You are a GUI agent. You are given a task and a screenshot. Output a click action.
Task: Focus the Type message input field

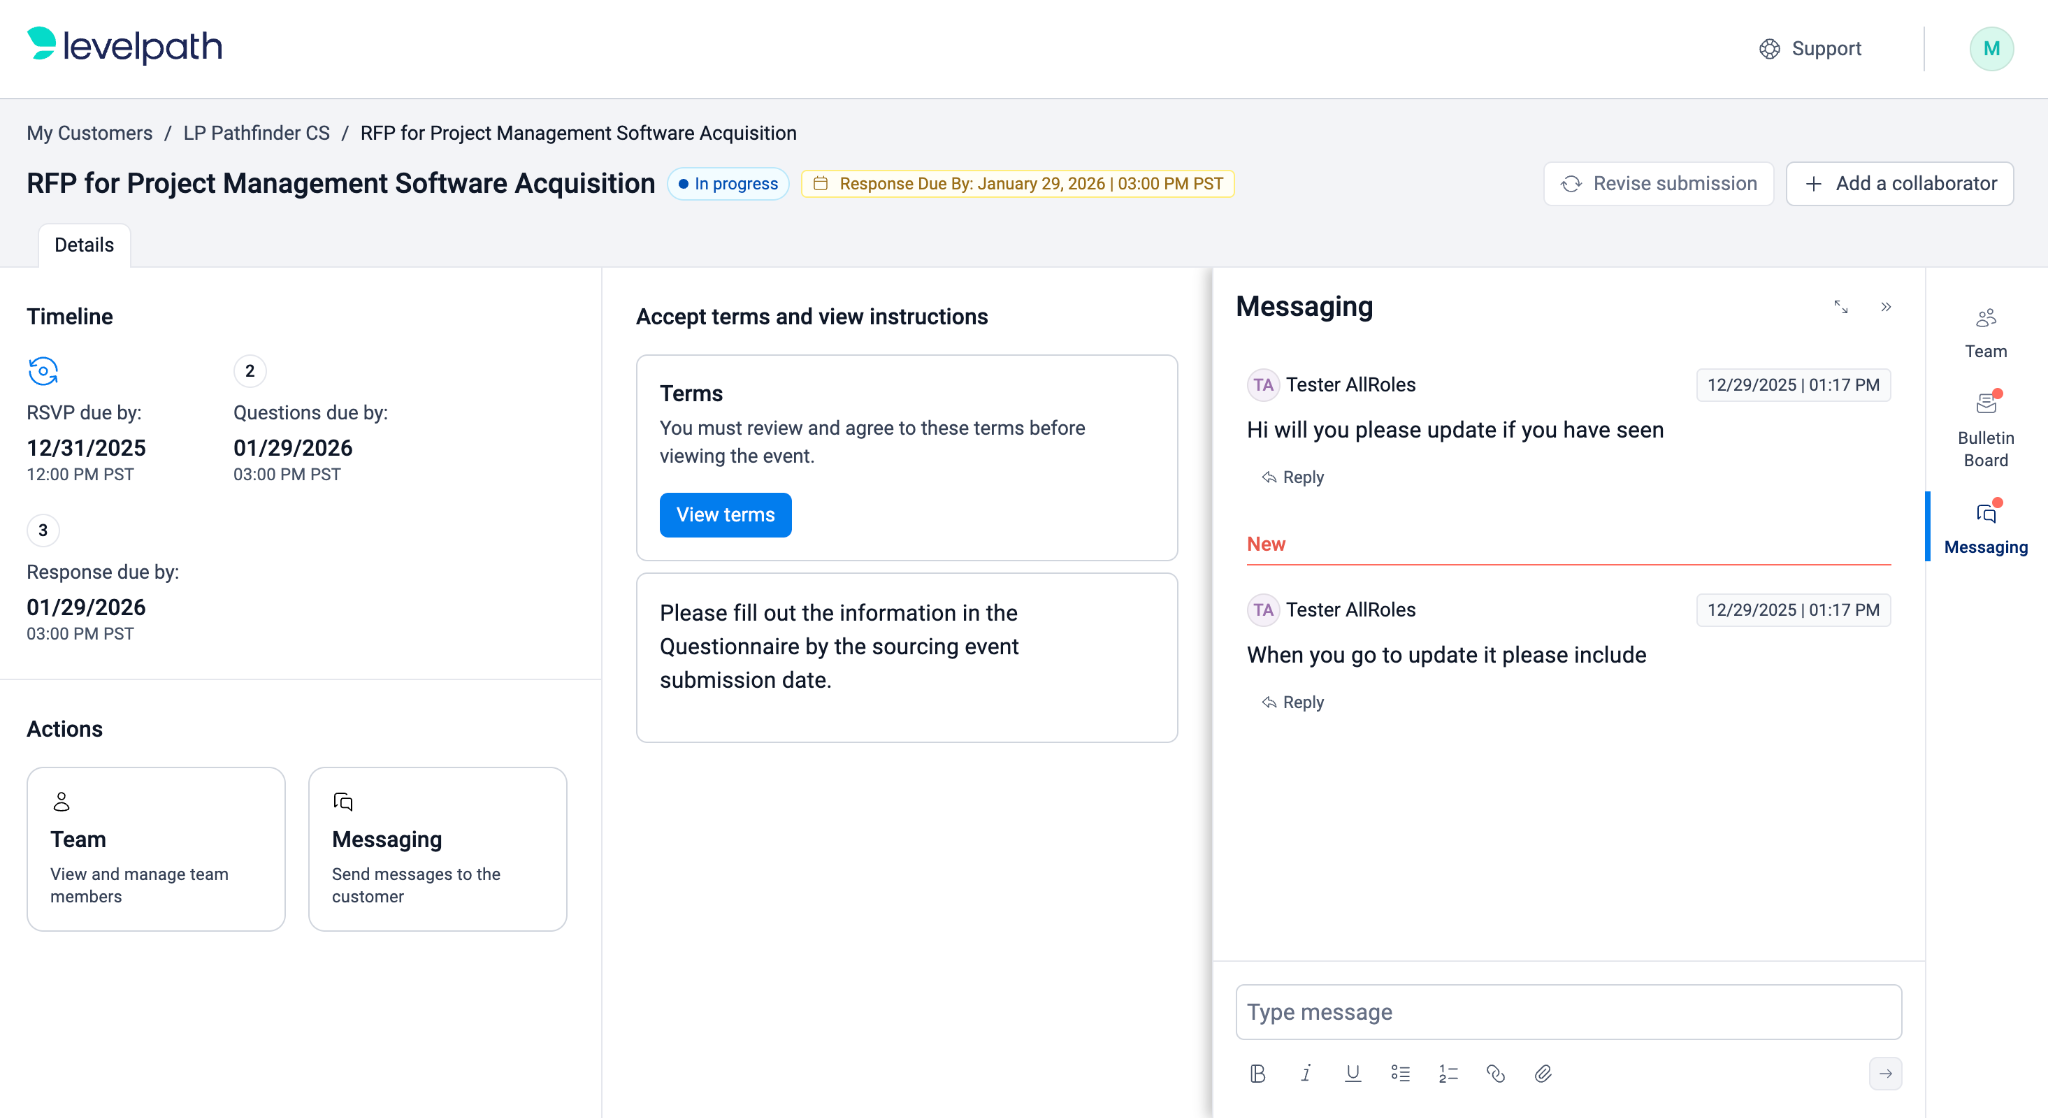coord(1567,1012)
